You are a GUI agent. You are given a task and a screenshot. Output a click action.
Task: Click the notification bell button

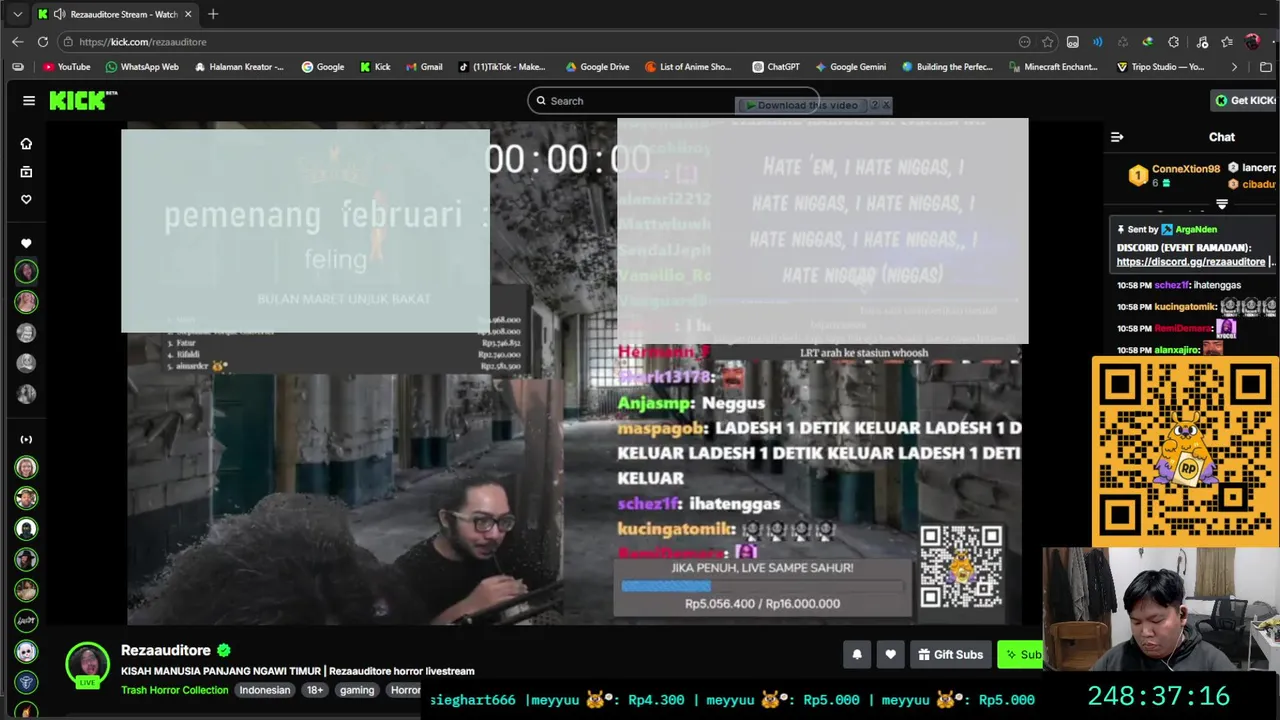(x=857, y=654)
